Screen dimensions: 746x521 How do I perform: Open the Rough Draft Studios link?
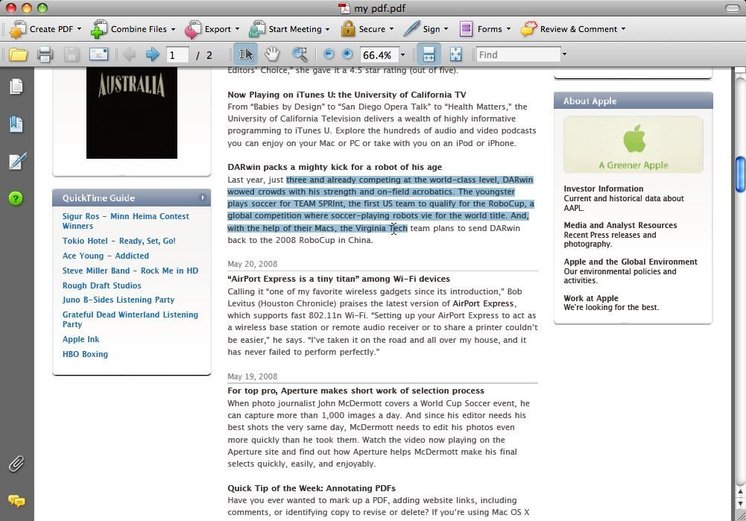point(102,285)
